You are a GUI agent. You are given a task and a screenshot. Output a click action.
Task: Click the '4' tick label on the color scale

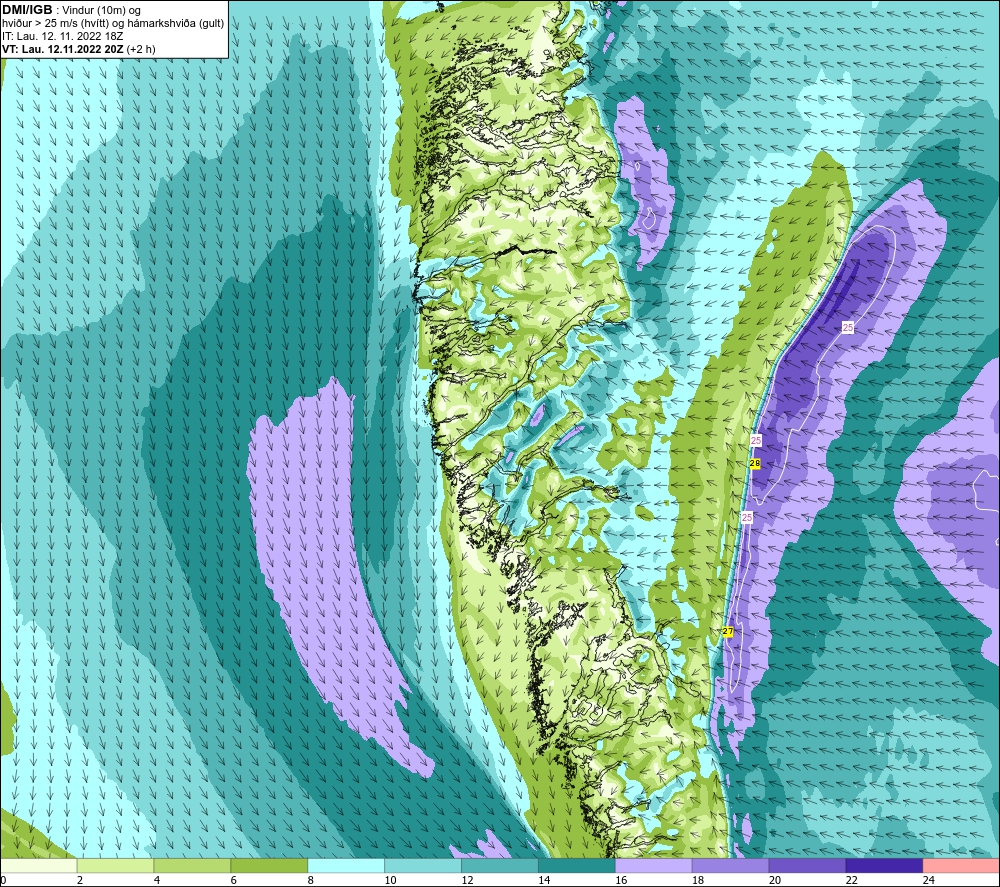pos(157,880)
